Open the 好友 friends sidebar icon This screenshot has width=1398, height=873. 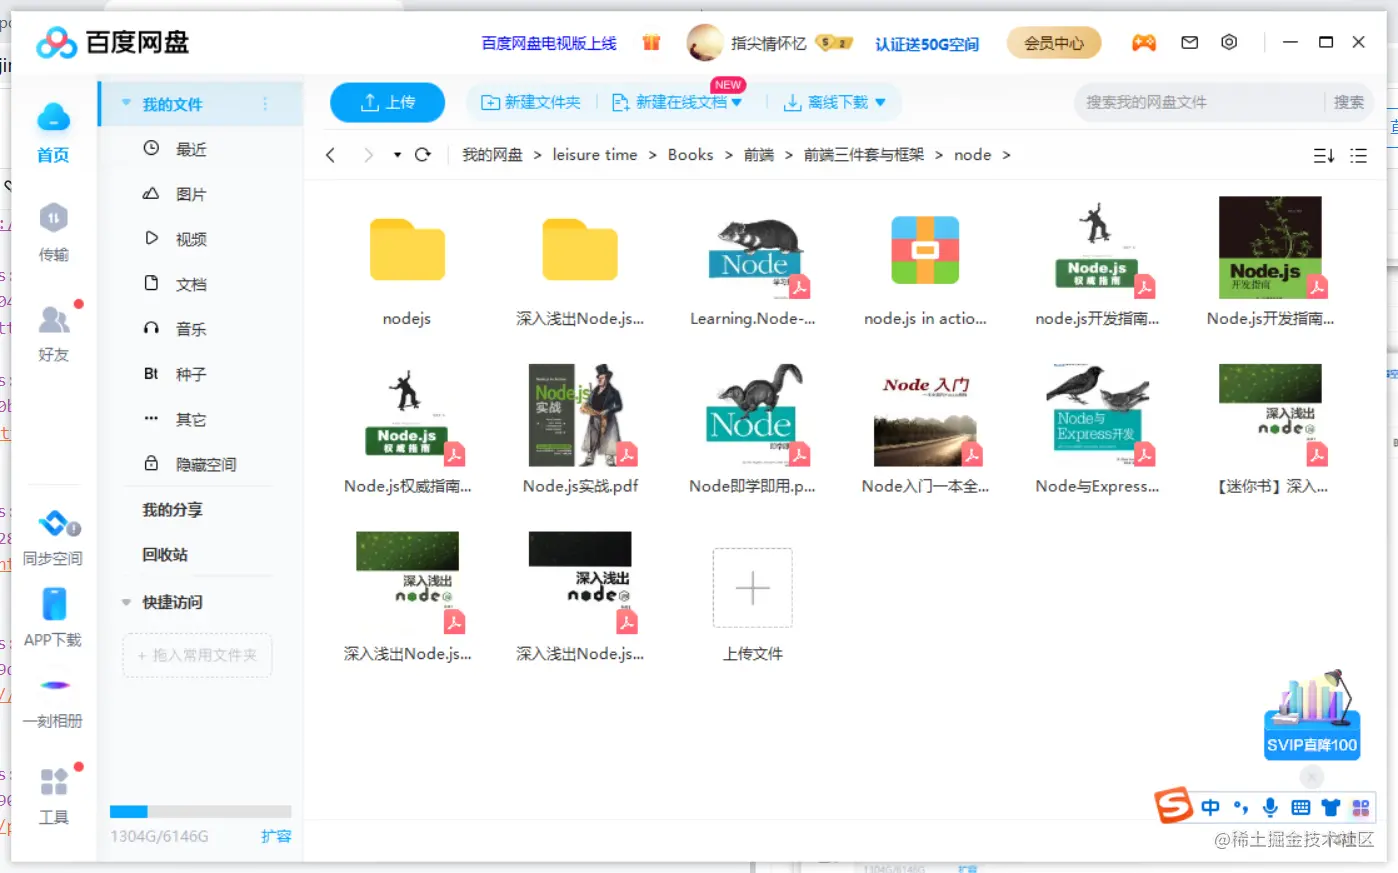coord(53,320)
